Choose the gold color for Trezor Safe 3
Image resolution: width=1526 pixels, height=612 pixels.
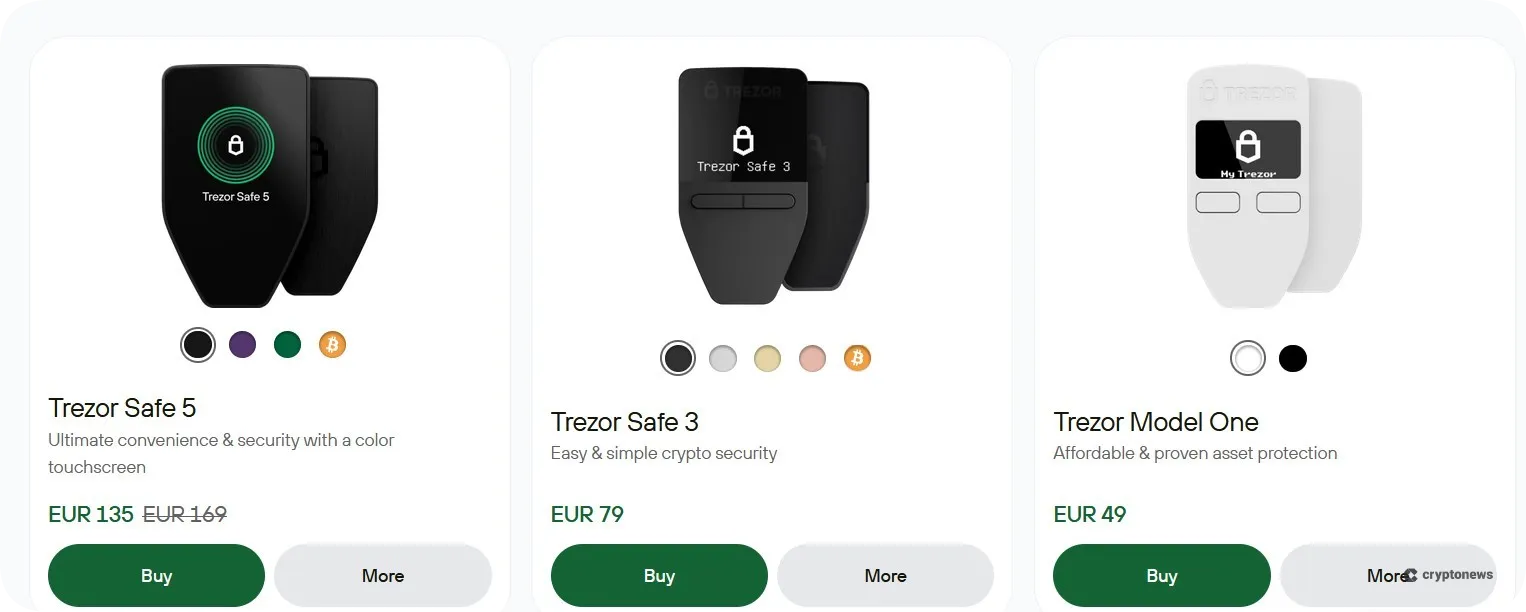(x=767, y=358)
